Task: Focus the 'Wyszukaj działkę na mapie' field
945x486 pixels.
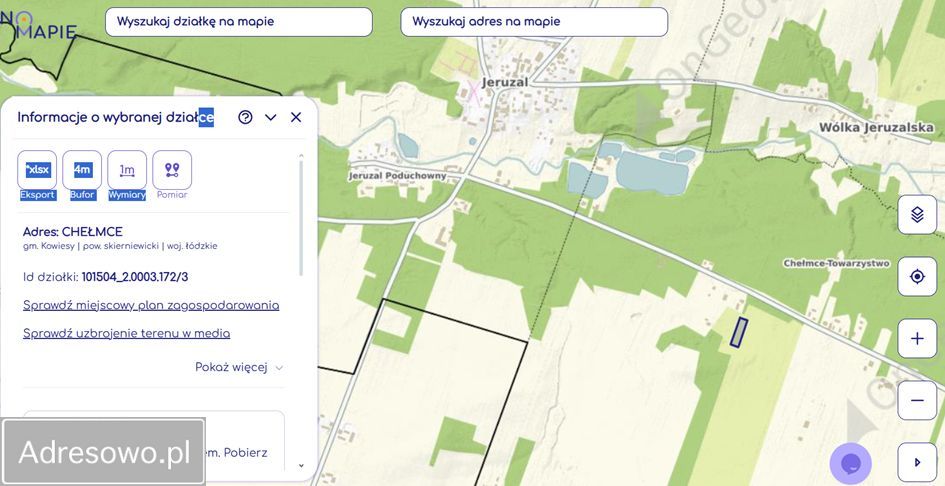Action: pyautogui.click(x=239, y=22)
